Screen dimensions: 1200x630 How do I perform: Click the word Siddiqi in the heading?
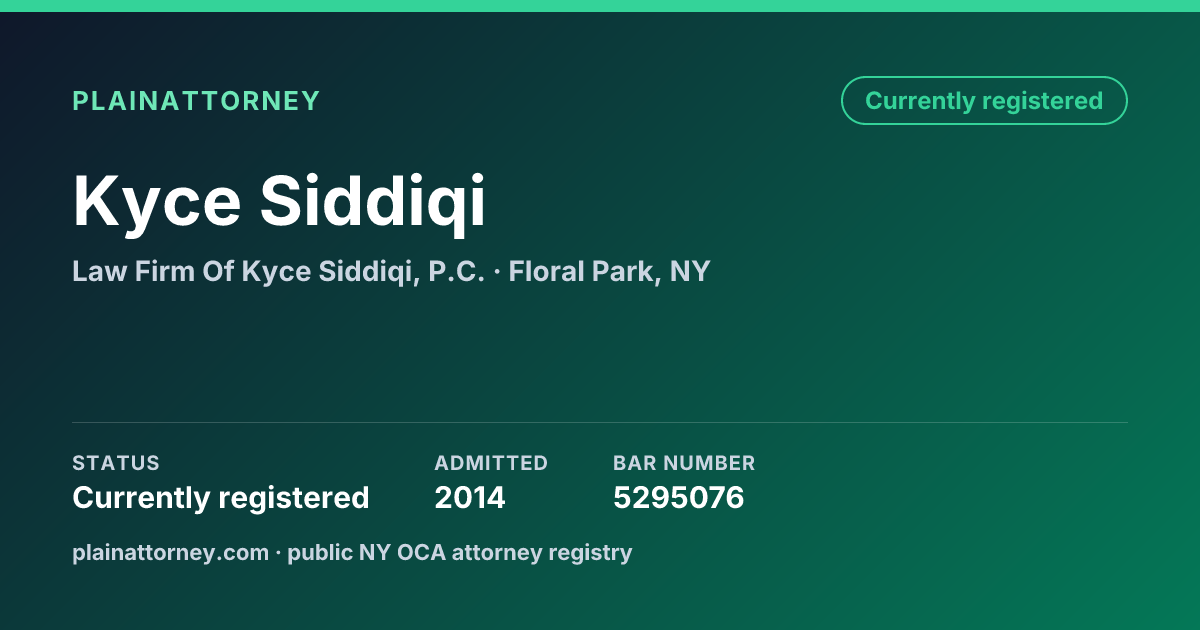pyautogui.click(x=374, y=200)
